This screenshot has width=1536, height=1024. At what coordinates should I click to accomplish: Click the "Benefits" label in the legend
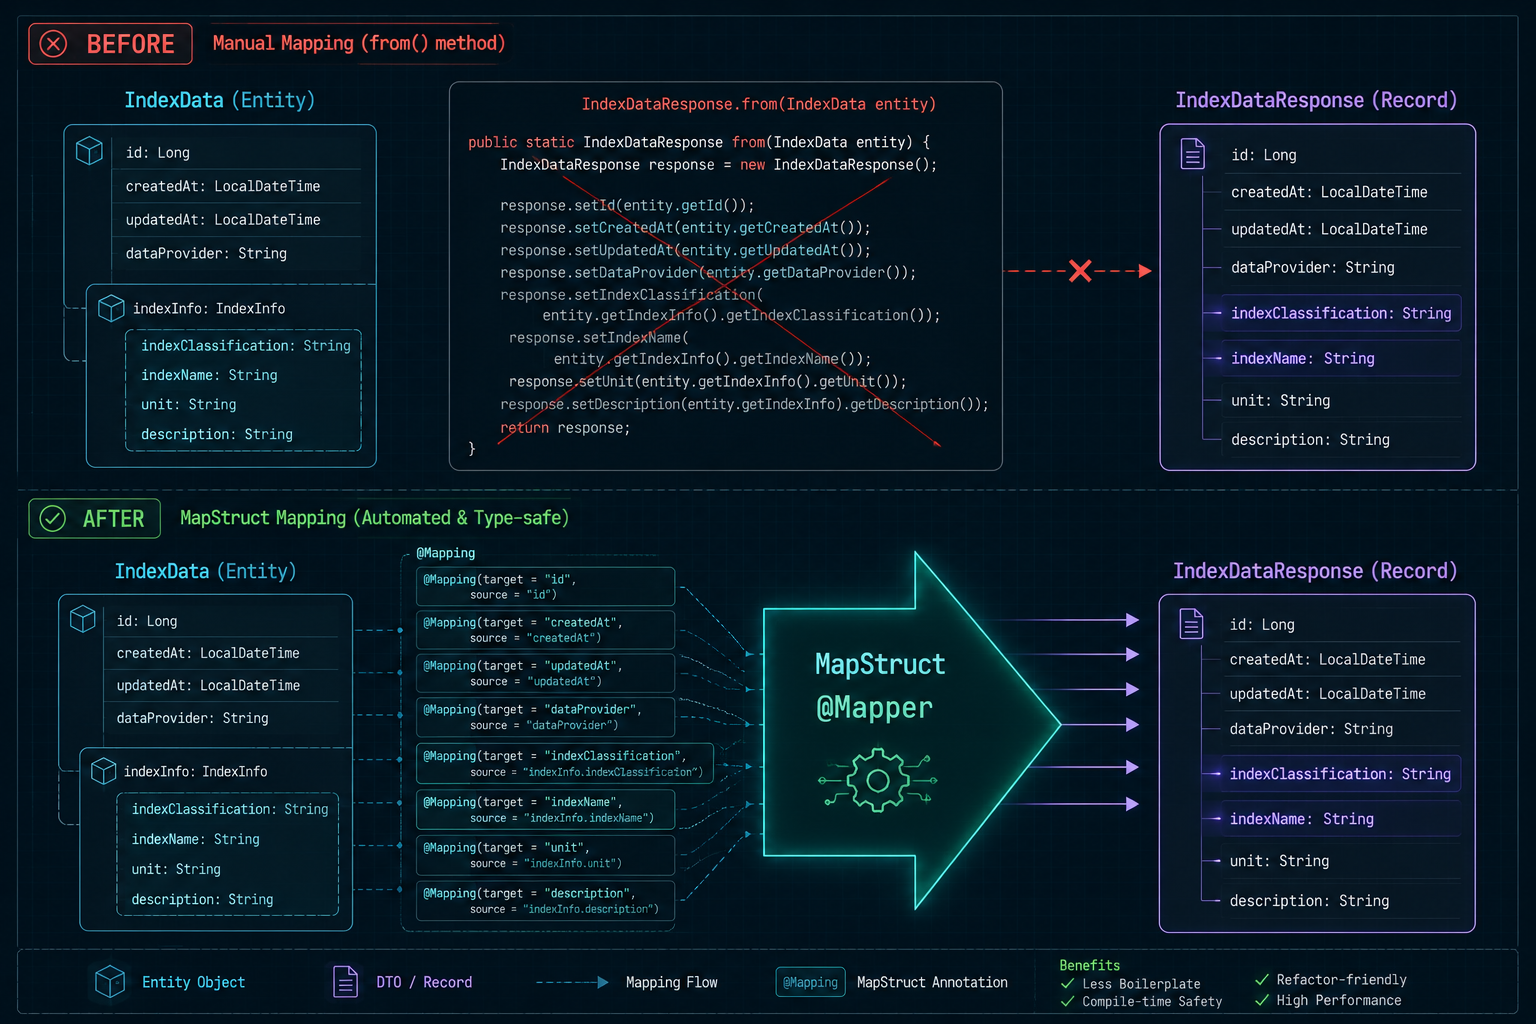click(1090, 965)
